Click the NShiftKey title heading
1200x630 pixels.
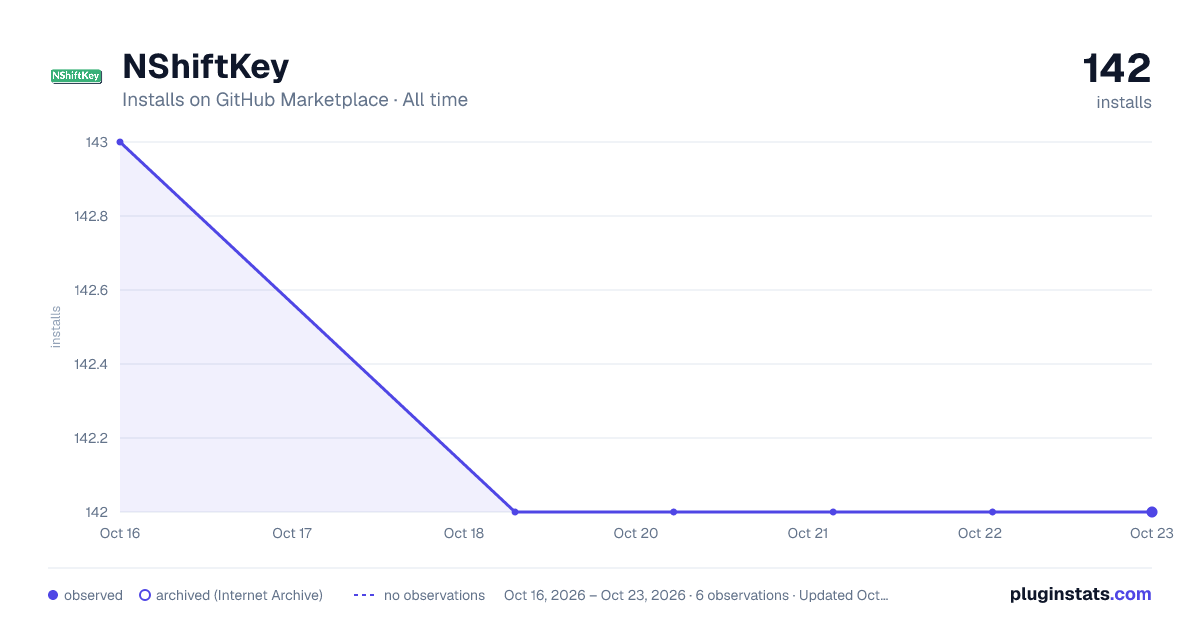205,66
